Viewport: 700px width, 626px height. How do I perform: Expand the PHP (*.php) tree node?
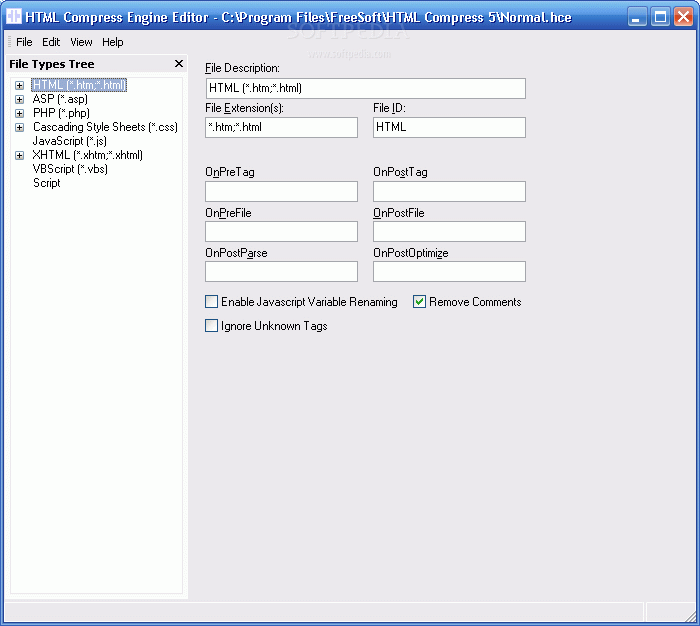[19, 113]
